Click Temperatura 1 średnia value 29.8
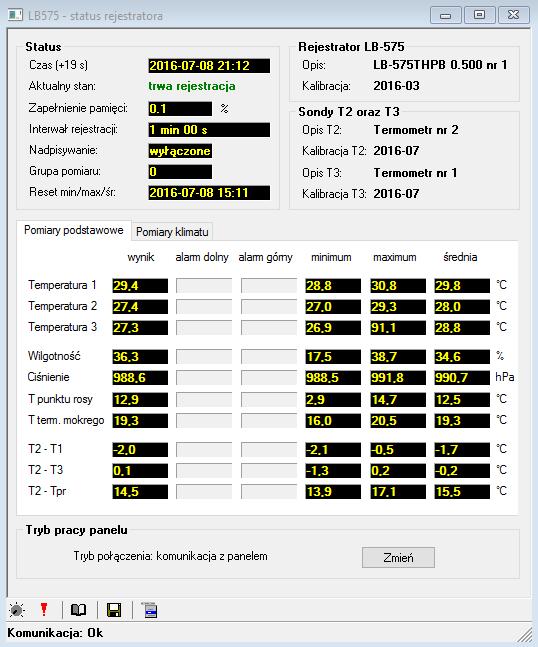Viewport: 538px width, 647px height. [x=462, y=286]
